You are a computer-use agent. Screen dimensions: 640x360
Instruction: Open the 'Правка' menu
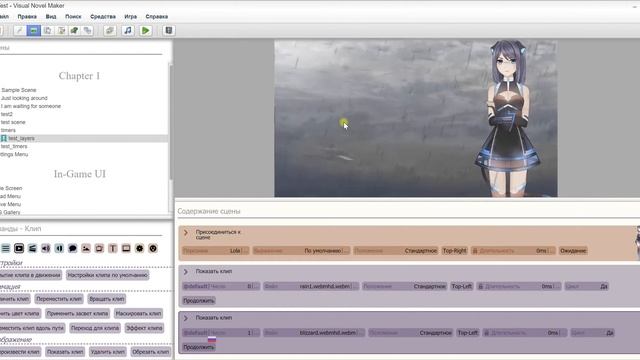click(x=27, y=17)
